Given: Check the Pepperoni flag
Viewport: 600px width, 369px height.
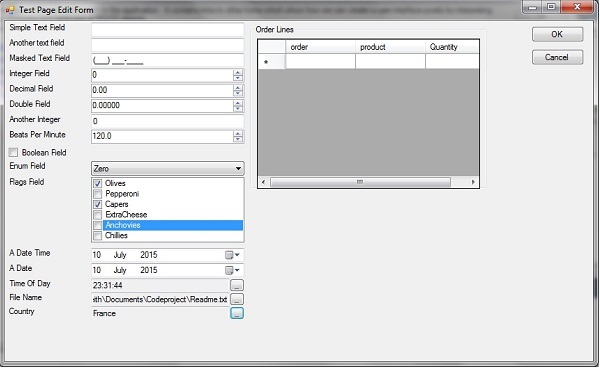Looking at the screenshot, I should click(98, 194).
